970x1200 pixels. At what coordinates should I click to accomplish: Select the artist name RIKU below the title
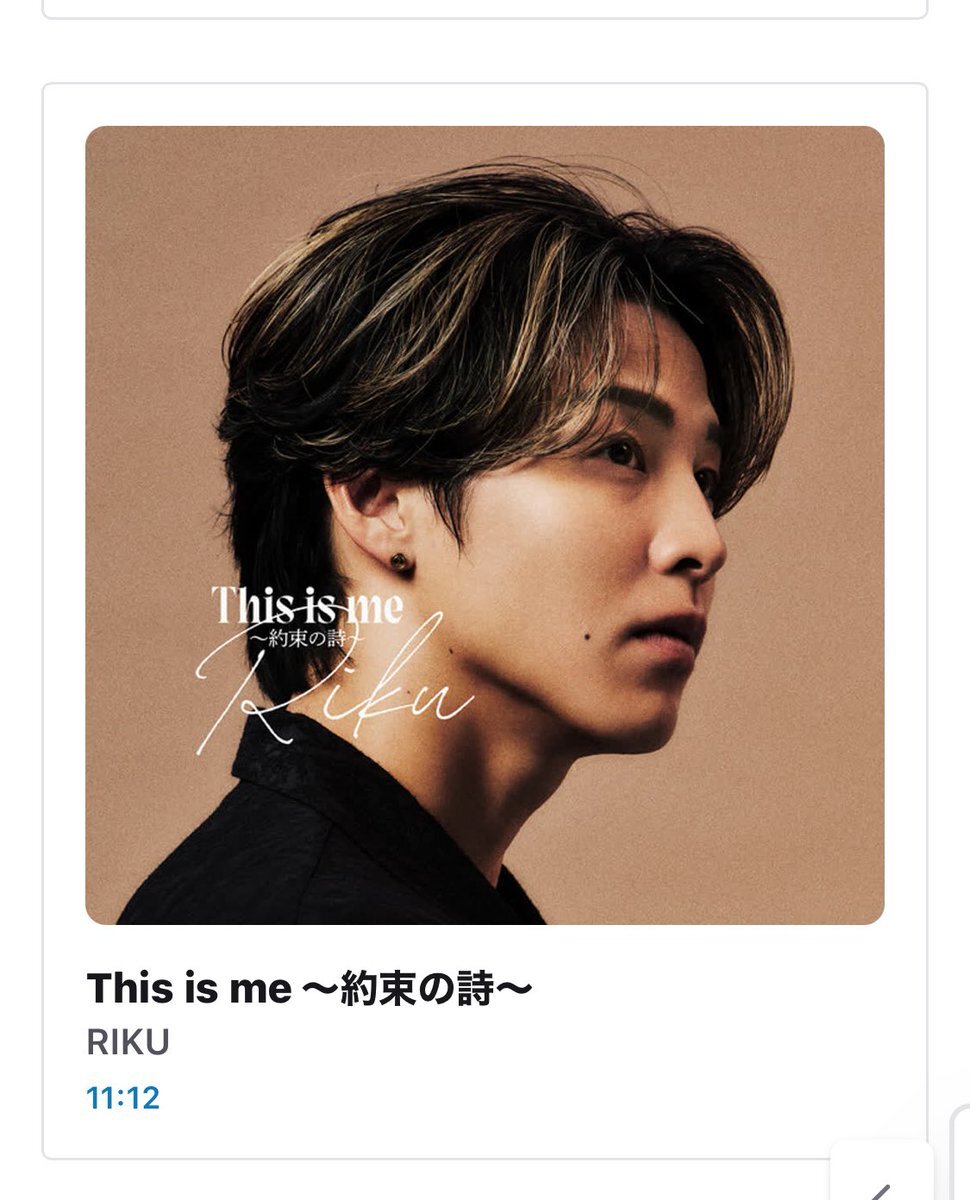point(128,1042)
